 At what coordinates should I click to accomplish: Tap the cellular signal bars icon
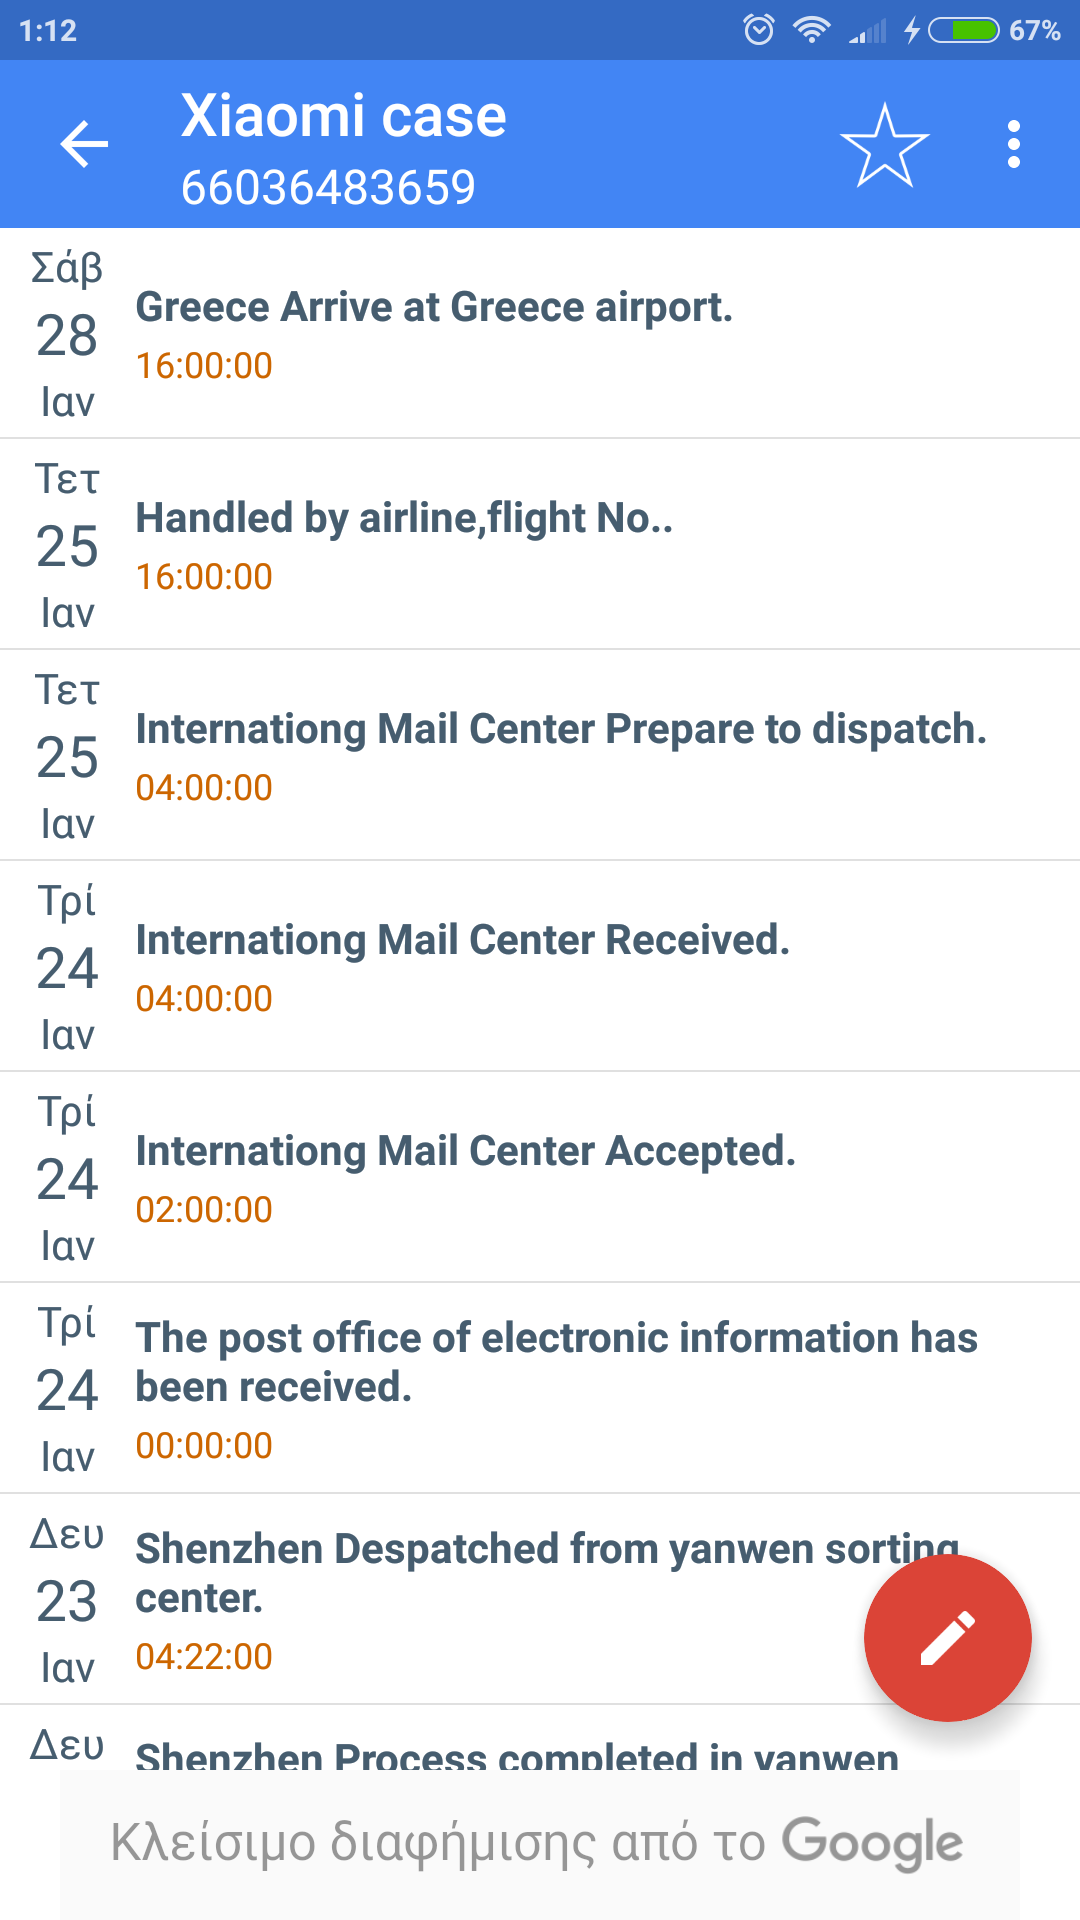(867, 32)
